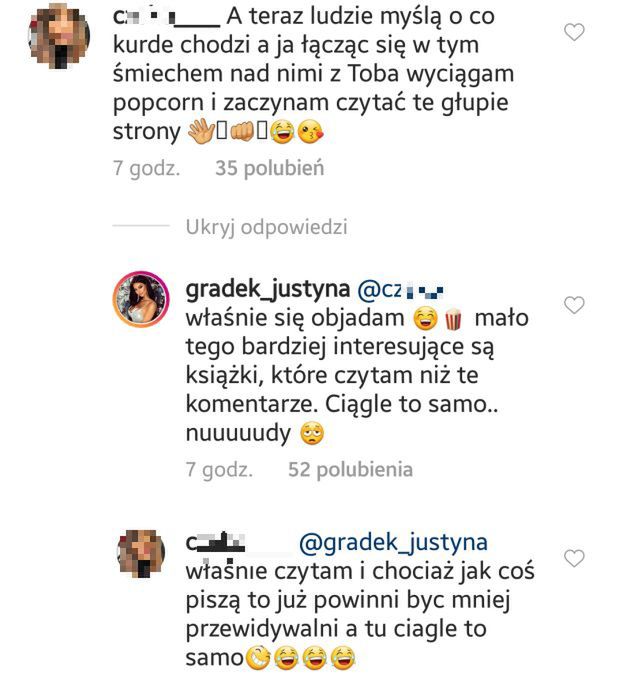623x681 pixels.
Task: View the 35 polubień likes list
Action: tap(270, 169)
